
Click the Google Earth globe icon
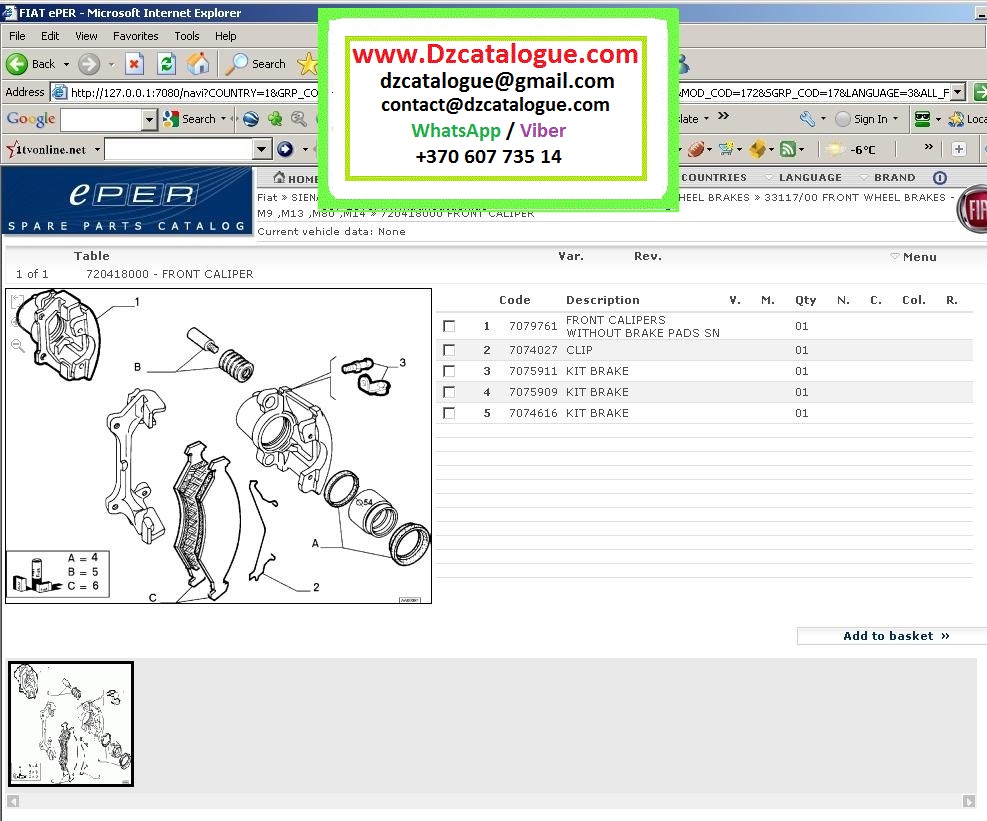point(251,118)
